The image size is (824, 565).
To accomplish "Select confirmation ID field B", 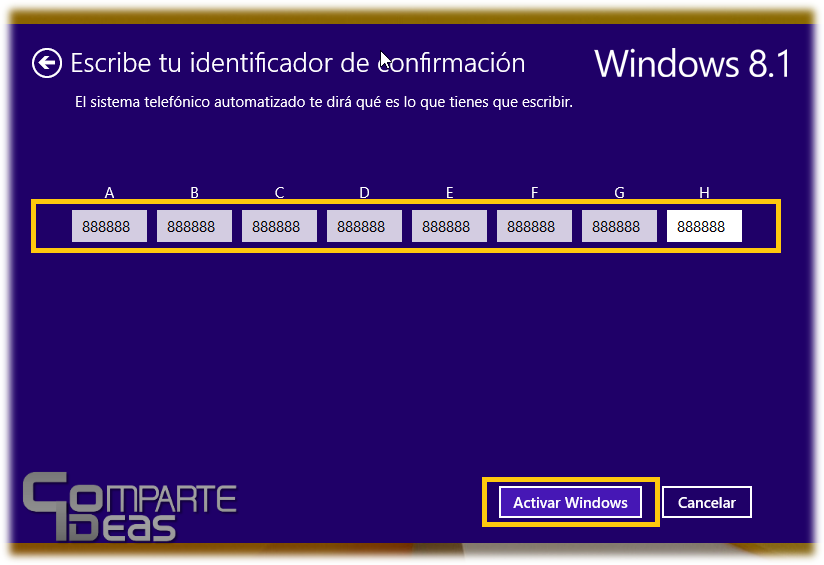I will tap(194, 226).
